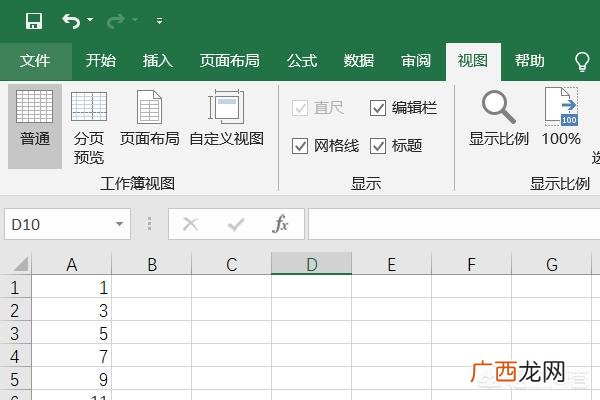This screenshot has height=400, width=600.
Task: Select column A header
Action: [x=72, y=264]
